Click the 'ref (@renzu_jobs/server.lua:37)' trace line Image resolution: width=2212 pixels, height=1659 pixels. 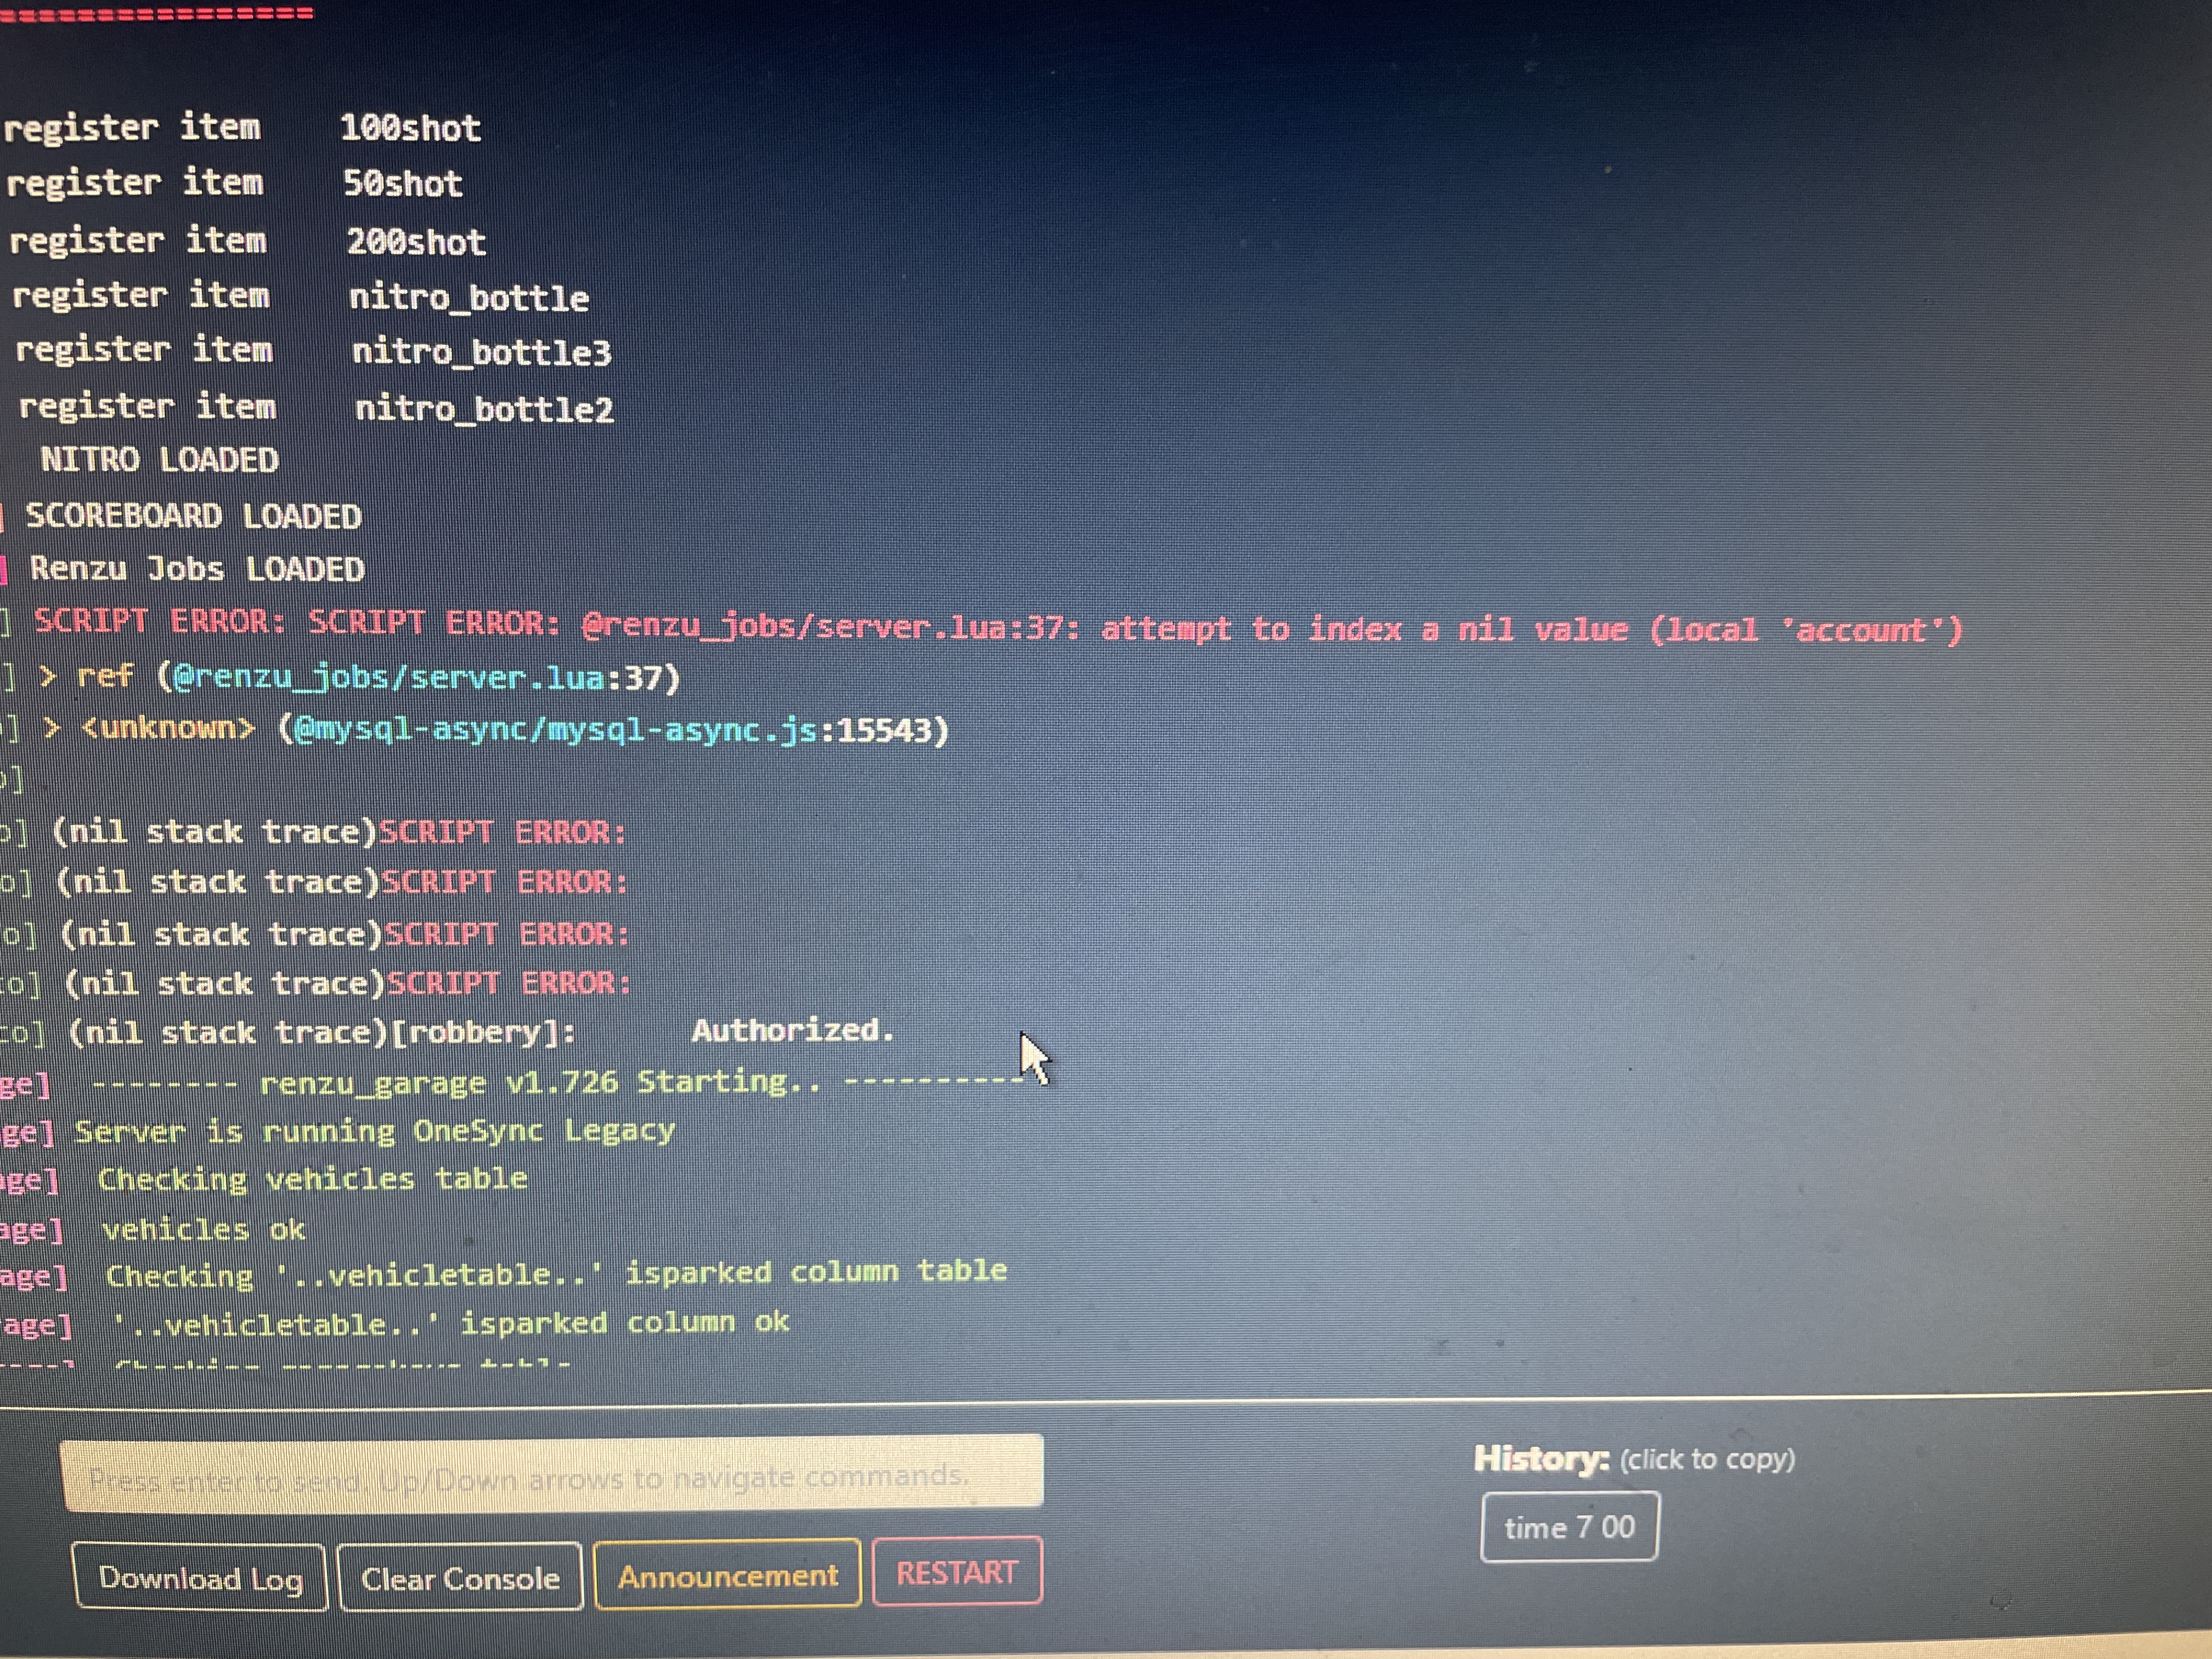click(360, 677)
